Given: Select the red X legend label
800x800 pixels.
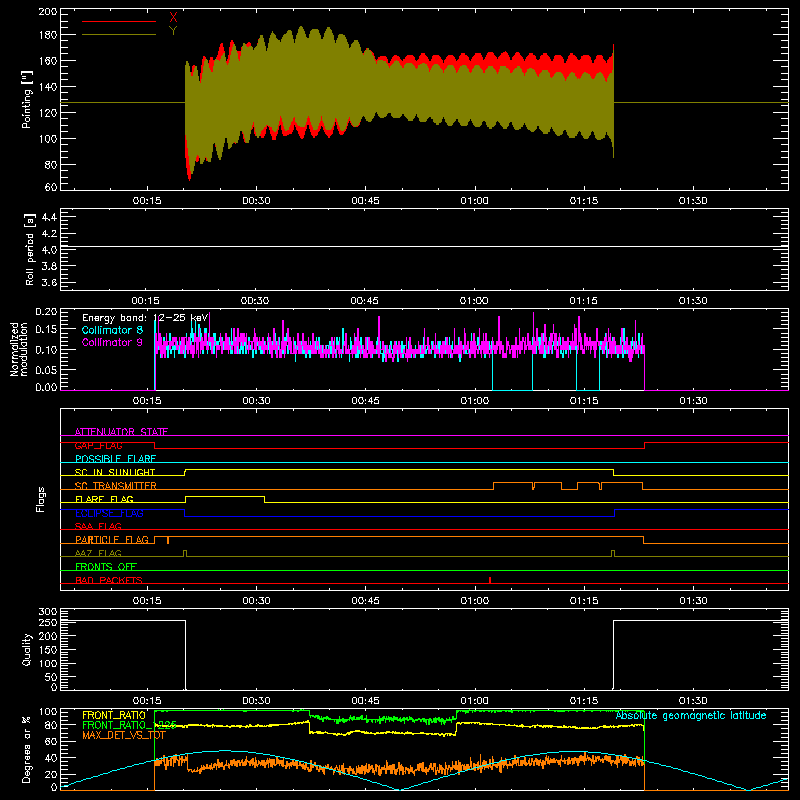Looking at the screenshot, I should (173, 17).
